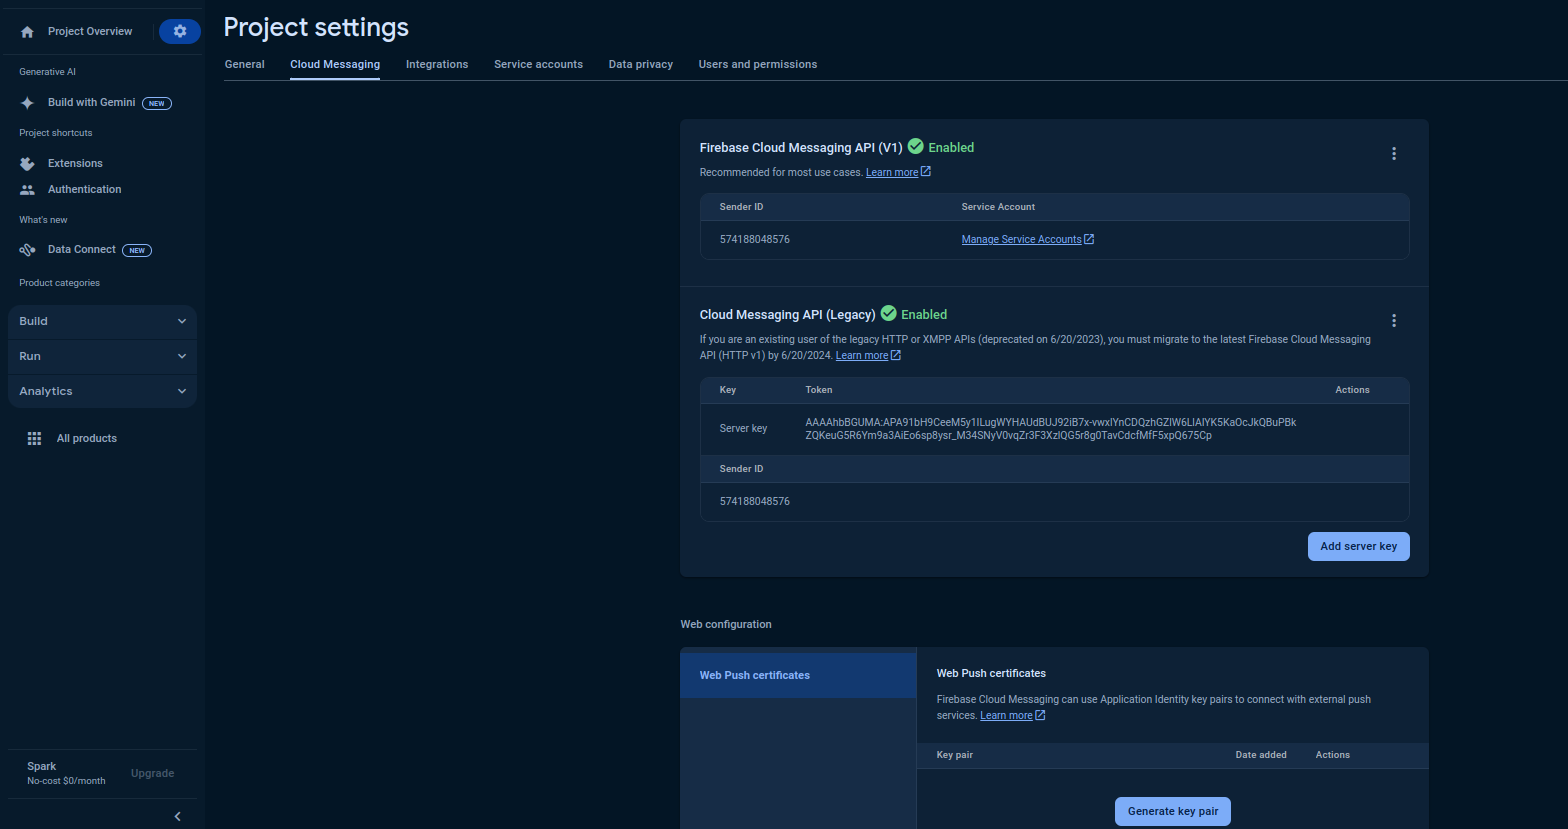This screenshot has height=829, width=1568.
Task: Click green Enabled checkmark for the V1 API
Action: click(915, 147)
